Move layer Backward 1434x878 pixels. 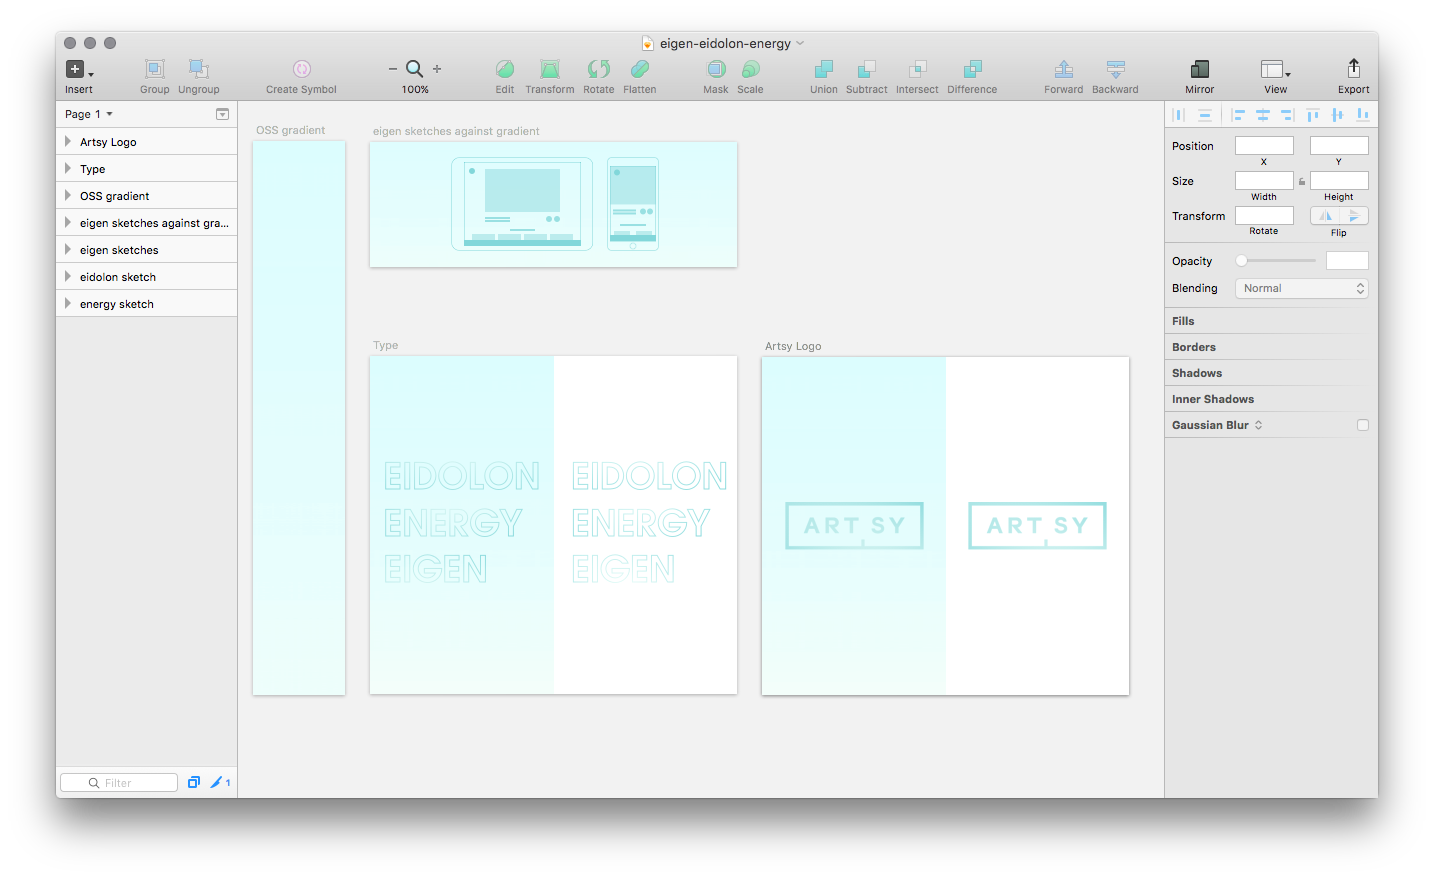pyautogui.click(x=1116, y=69)
